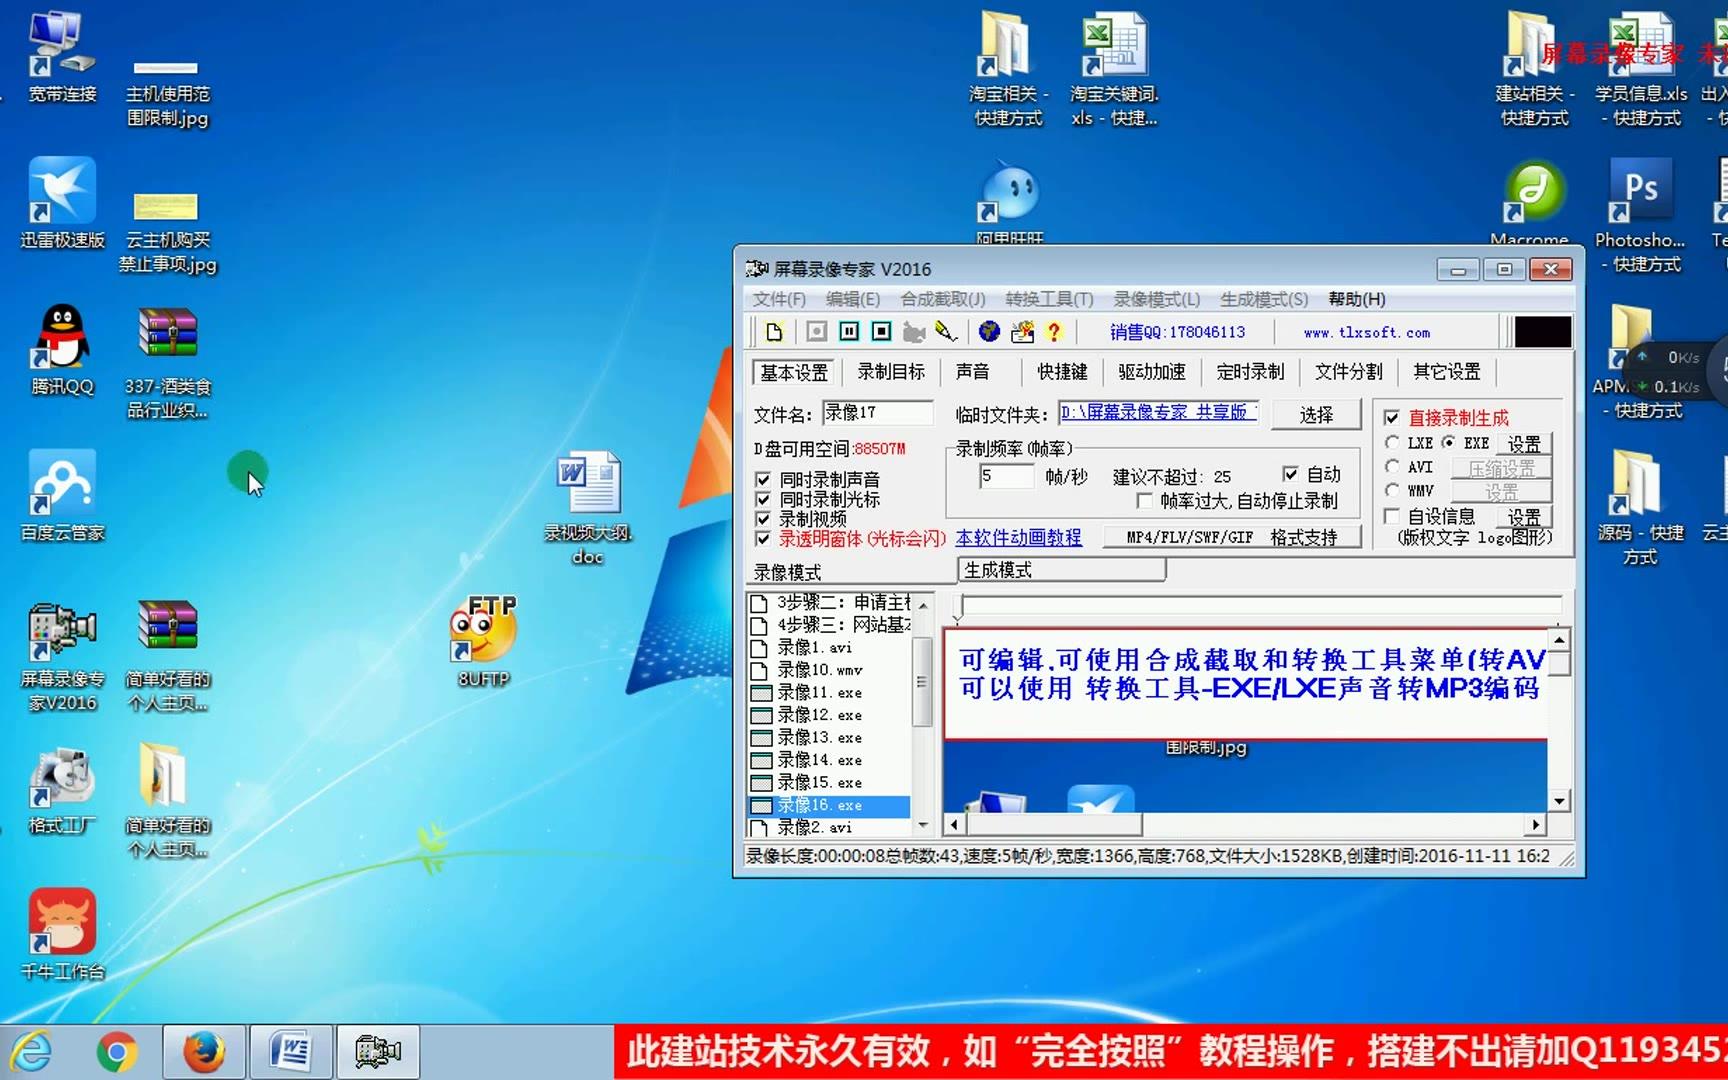Click the new file toolbar icon
Screen dimensions: 1728x1080
[x=774, y=332]
